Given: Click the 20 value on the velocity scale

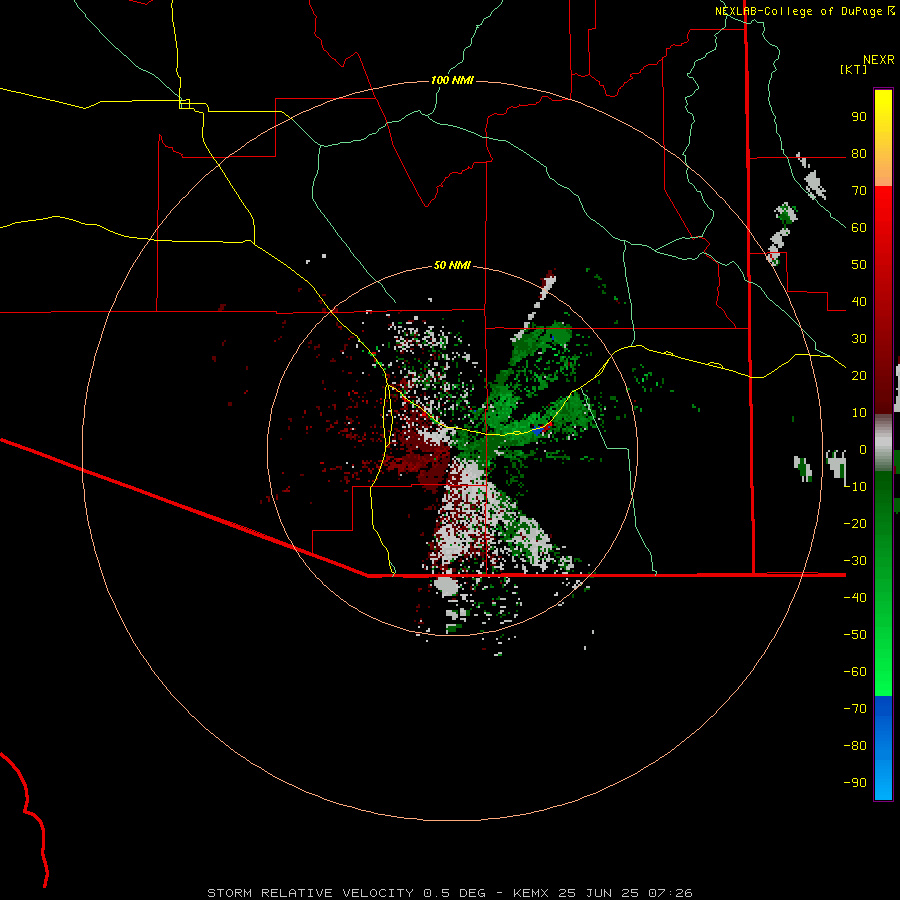Looking at the screenshot, I should click(x=859, y=376).
